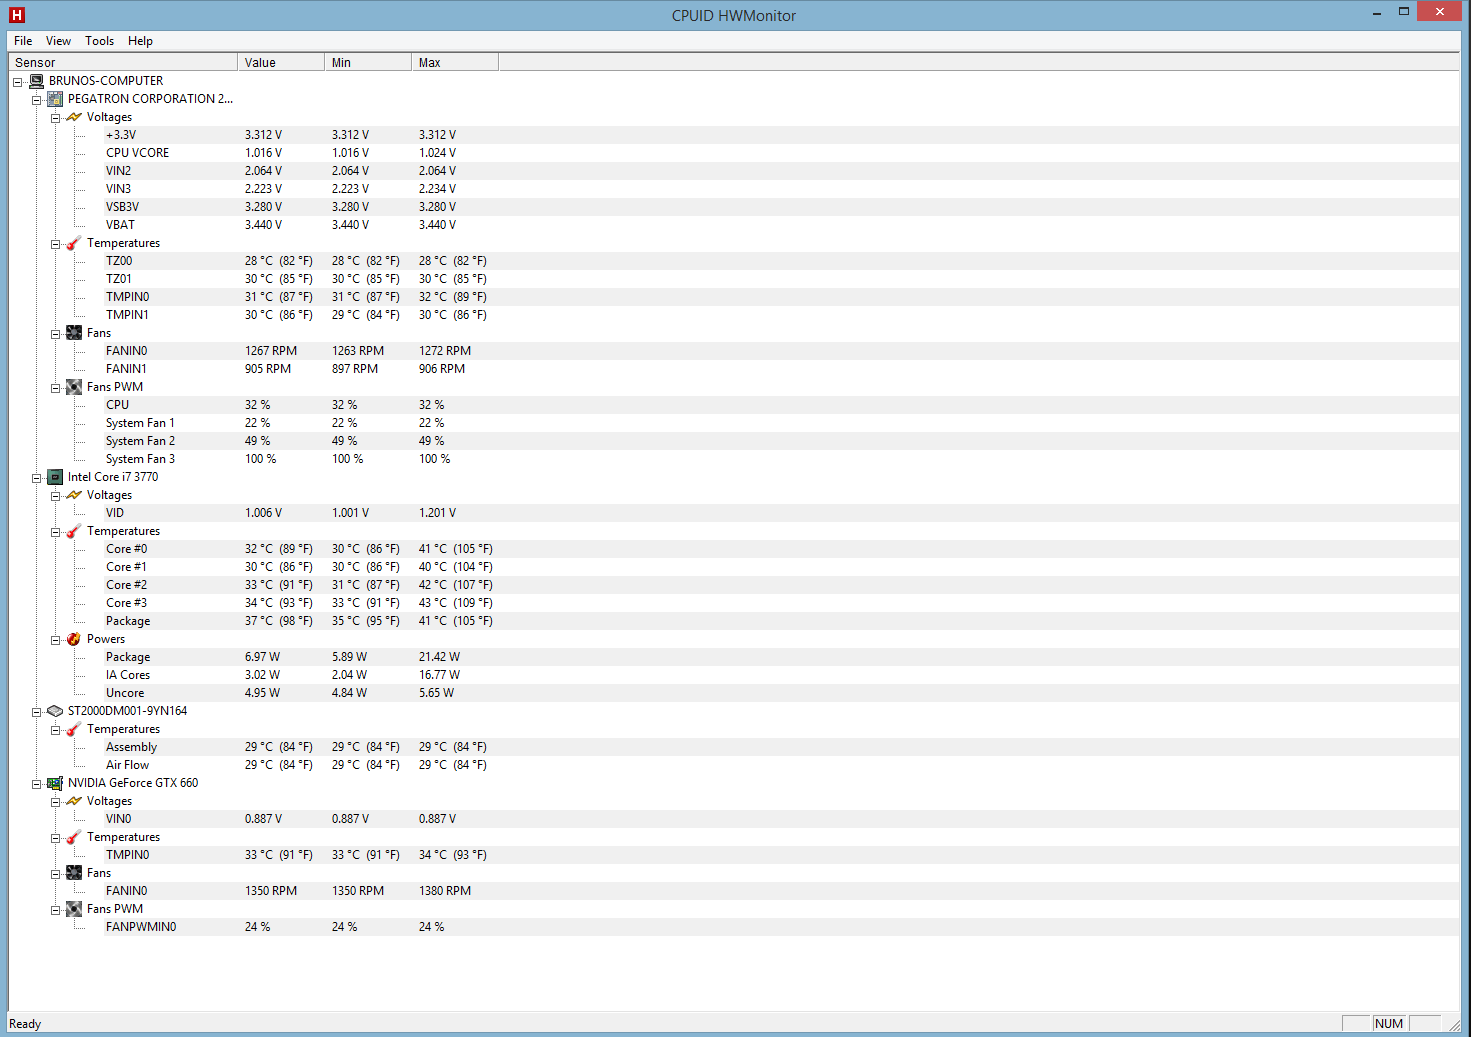Click the 21.42 W max Package power

439,657
